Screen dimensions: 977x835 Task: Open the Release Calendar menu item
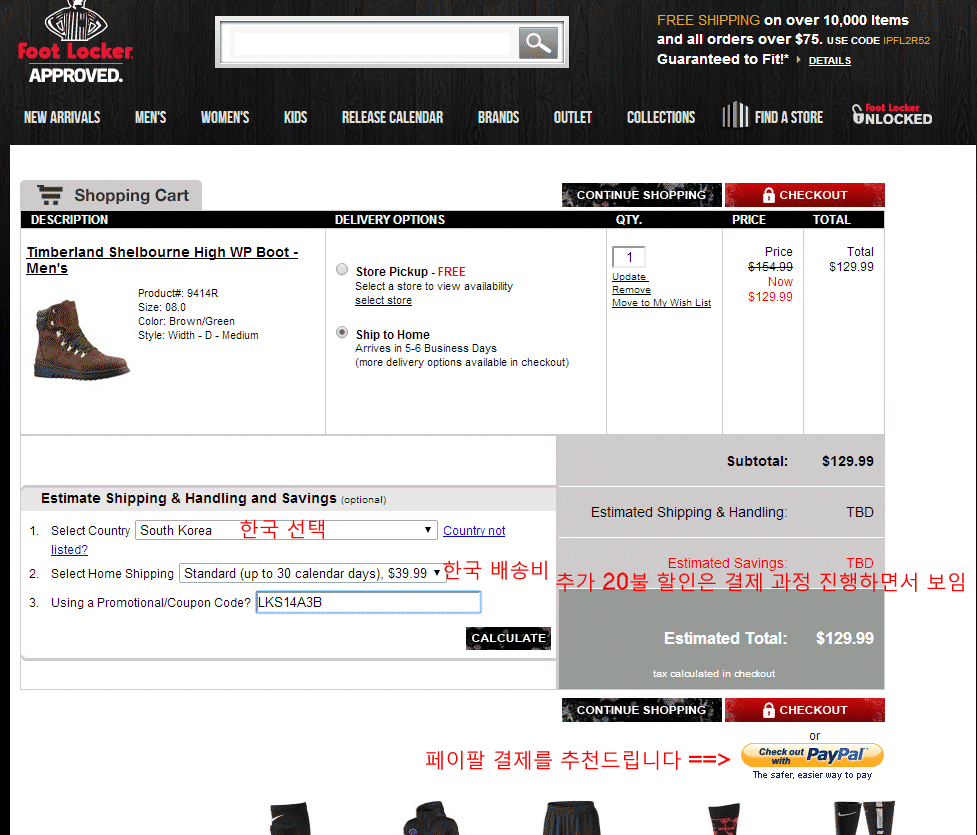pyautogui.click(x=392, y=117)
